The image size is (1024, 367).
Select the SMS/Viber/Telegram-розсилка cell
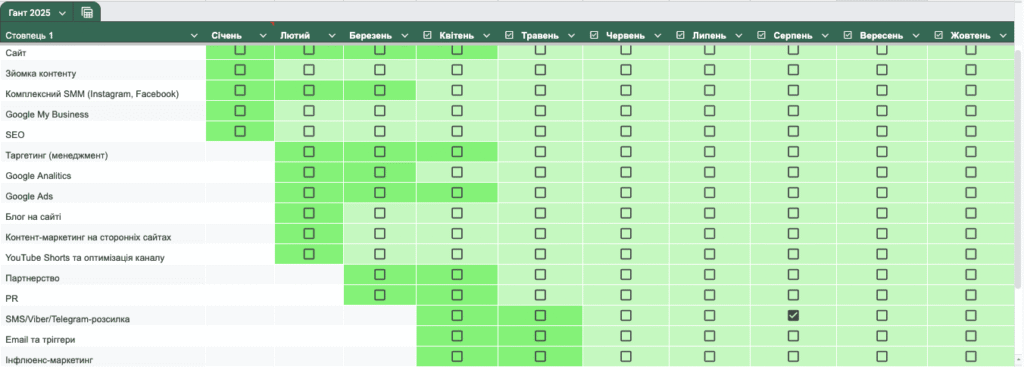[x=103, y=316]
